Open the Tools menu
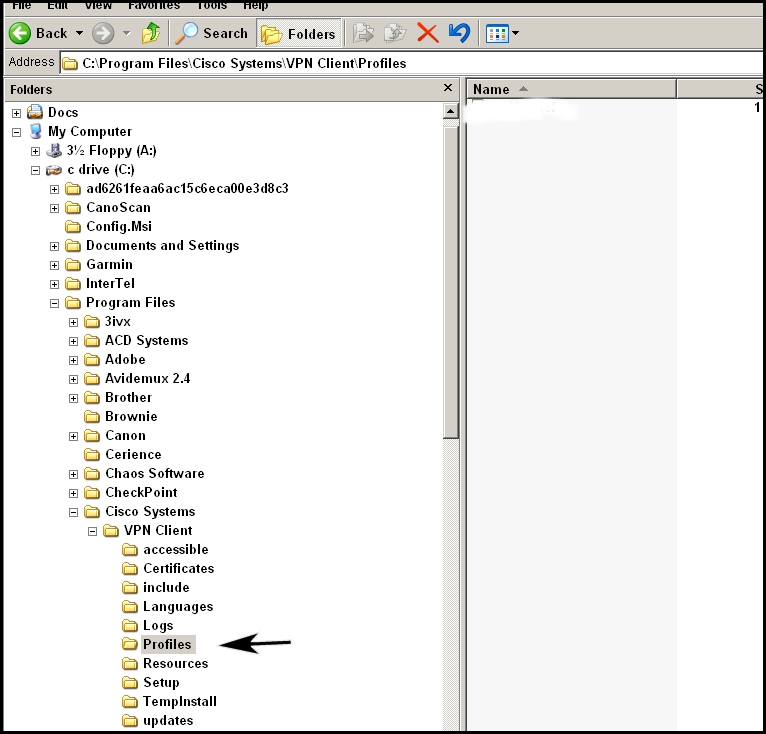 pos(212,5)
